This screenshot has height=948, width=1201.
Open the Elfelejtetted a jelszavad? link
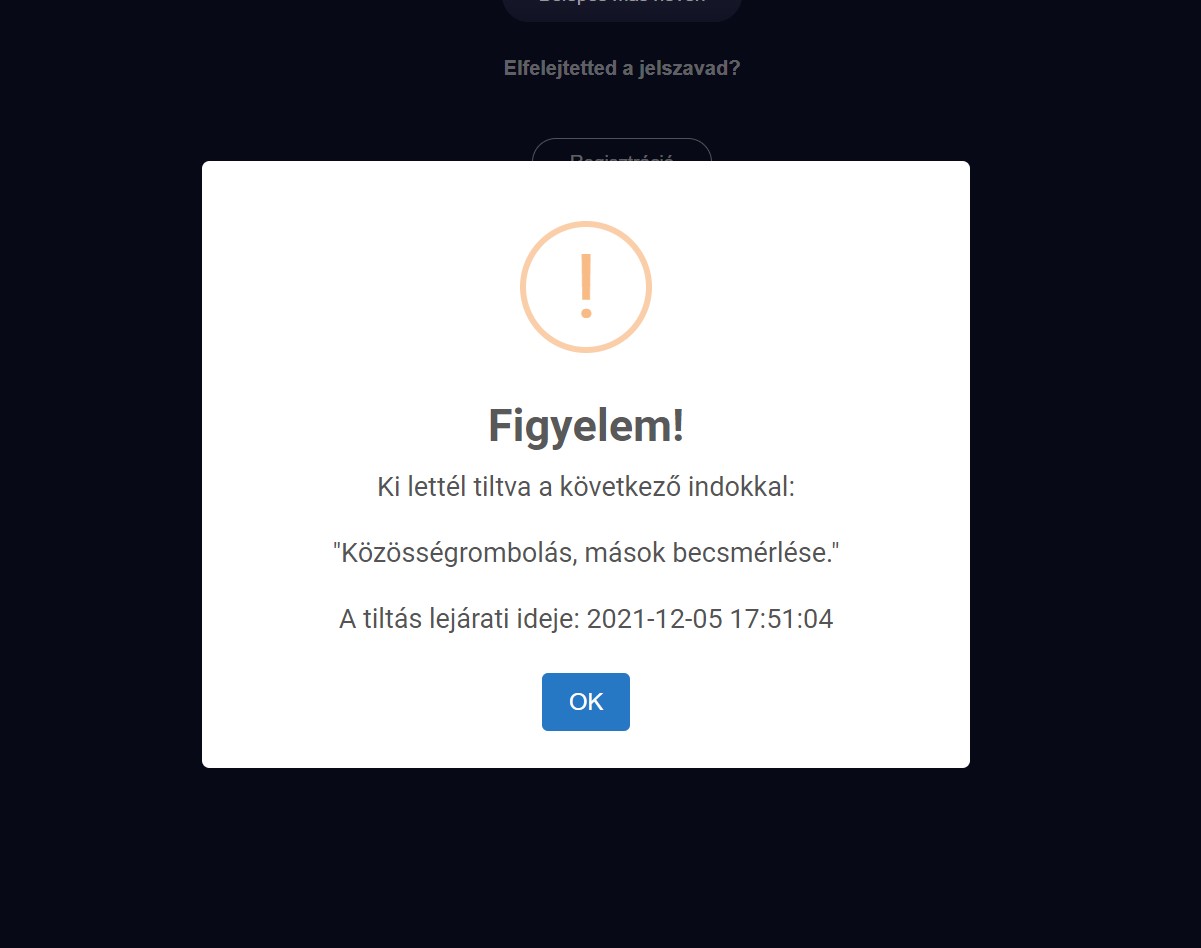point(622,69)
